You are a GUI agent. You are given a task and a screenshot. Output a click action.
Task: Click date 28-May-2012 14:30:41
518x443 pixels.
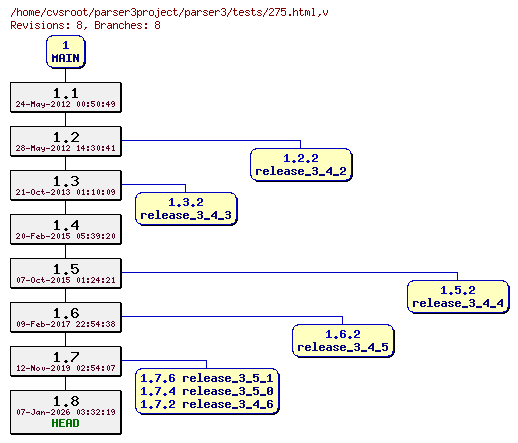coord(66,148)
